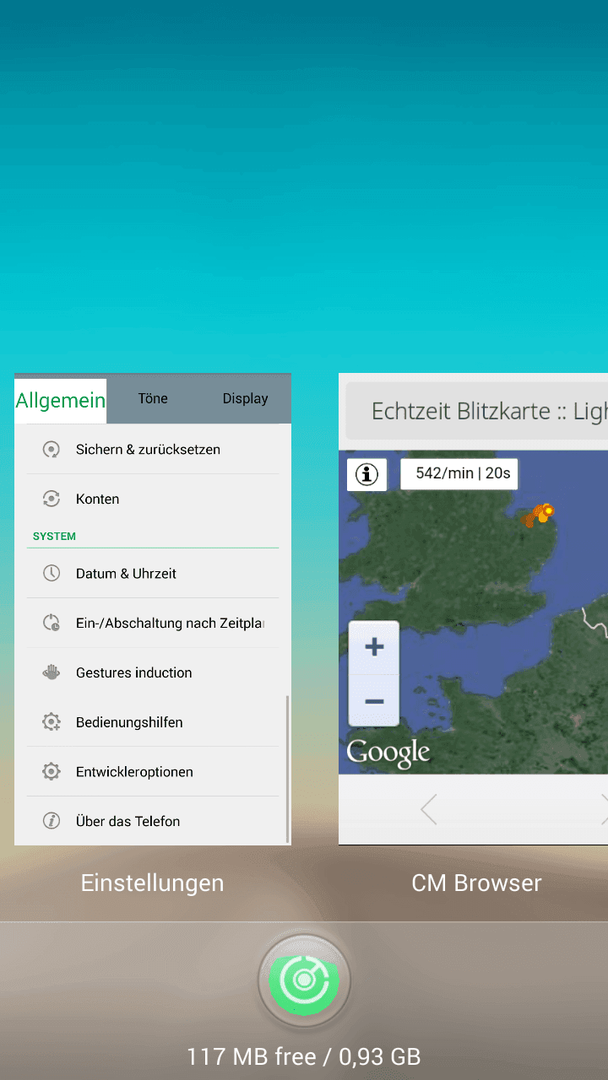Viewport: 608px width, 1080px height.
Task: Go back in CM Browser
Action: tap(429, 809)
